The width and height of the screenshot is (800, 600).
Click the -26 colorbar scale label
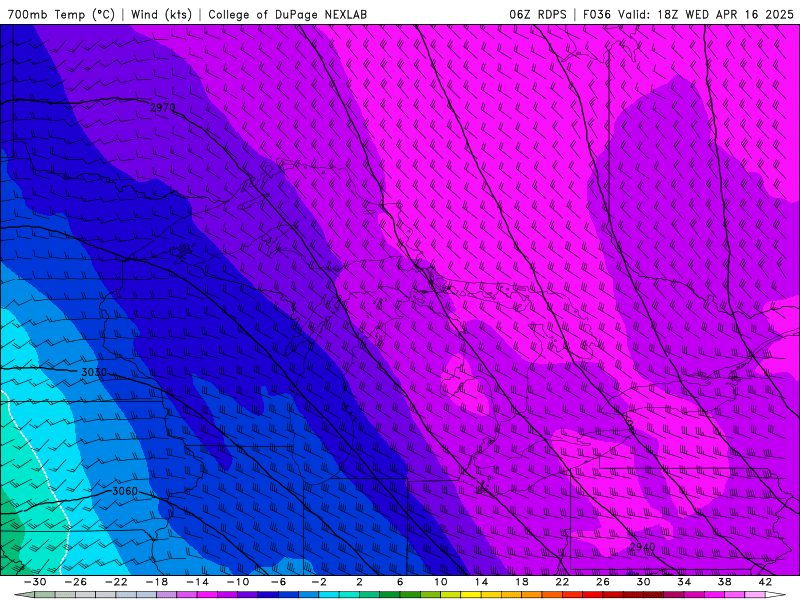coord(76,582)
